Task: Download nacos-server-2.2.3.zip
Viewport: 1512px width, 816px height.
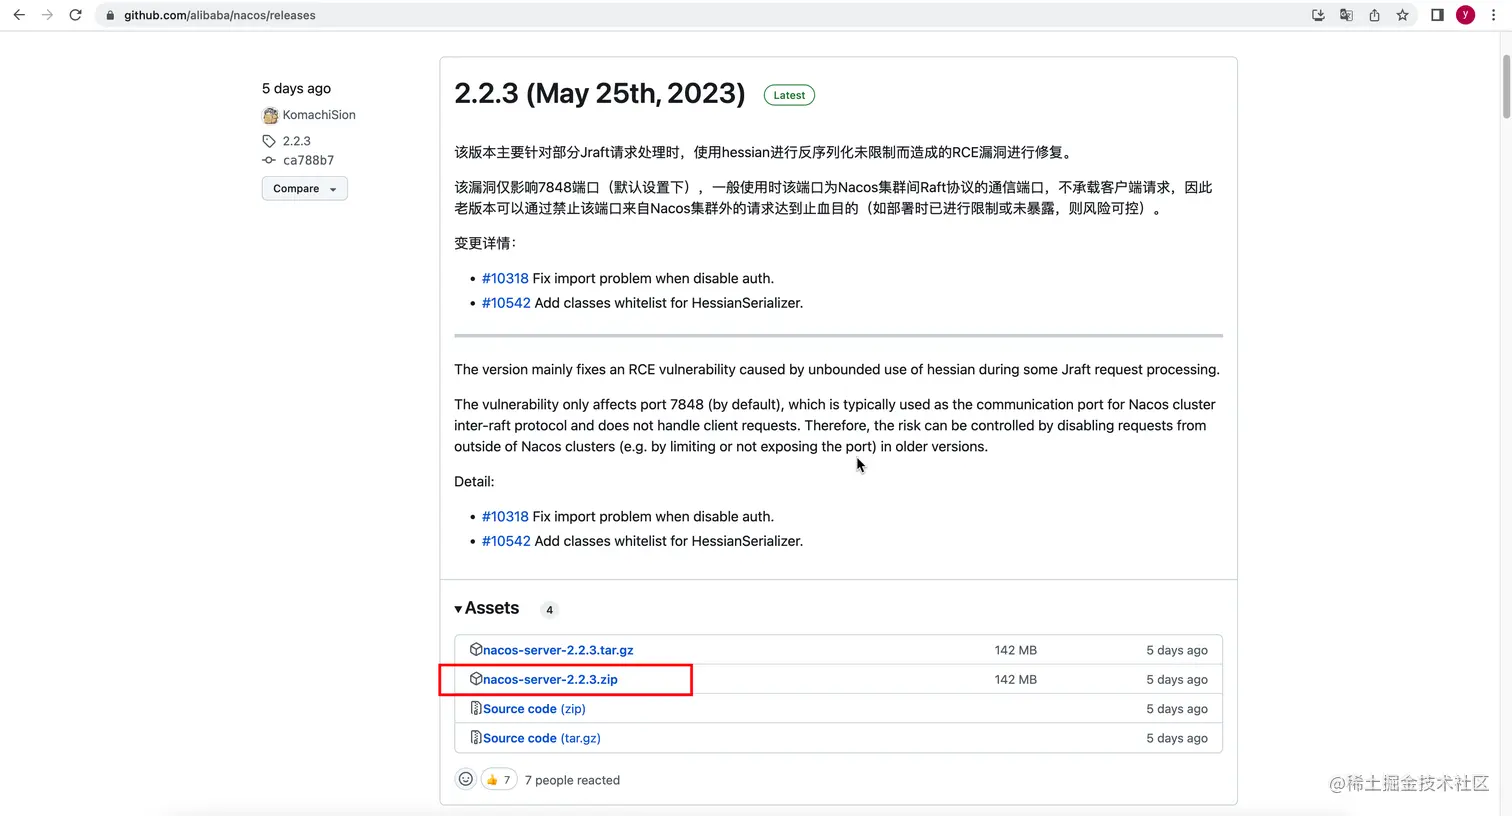Action: click(550, 679)
